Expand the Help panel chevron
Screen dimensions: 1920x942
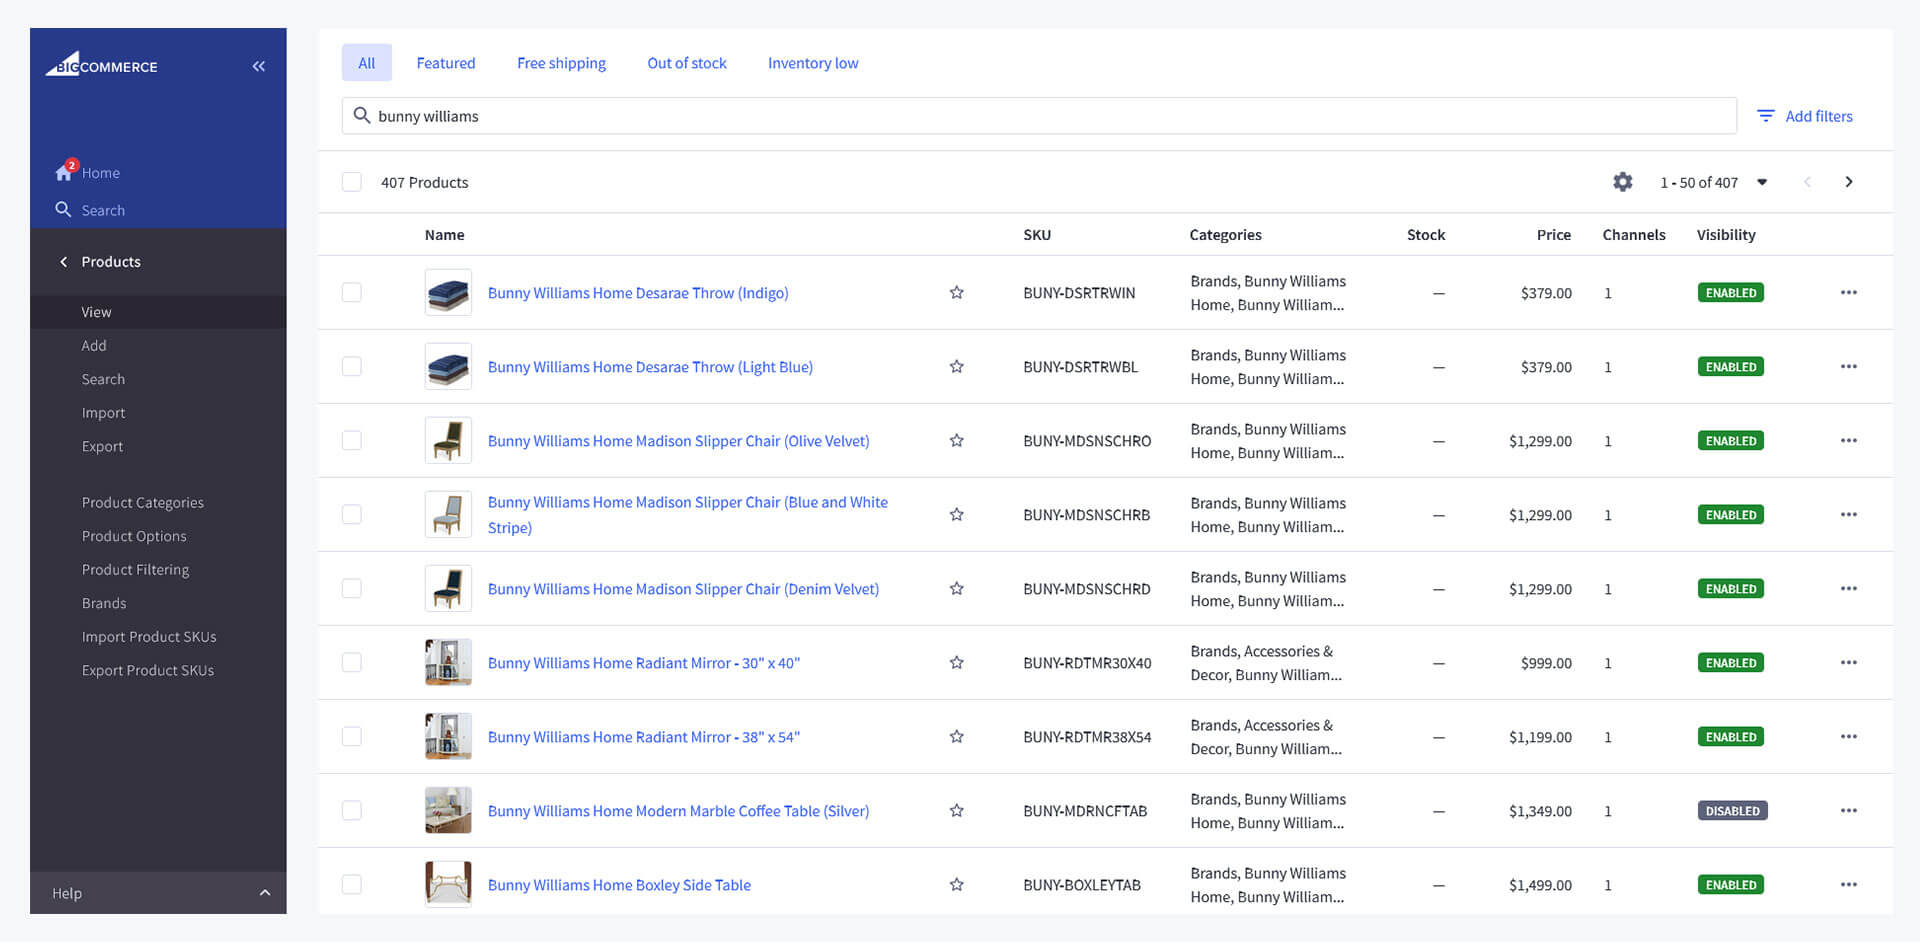coord(265,893)
